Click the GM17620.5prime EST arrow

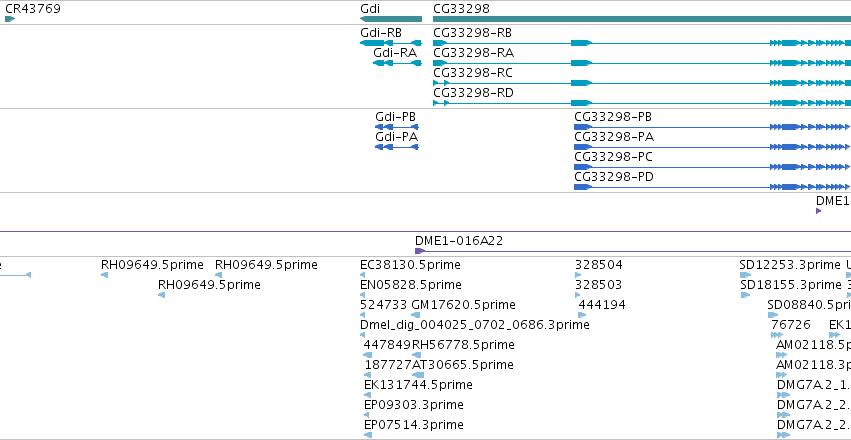click(416, 315)
